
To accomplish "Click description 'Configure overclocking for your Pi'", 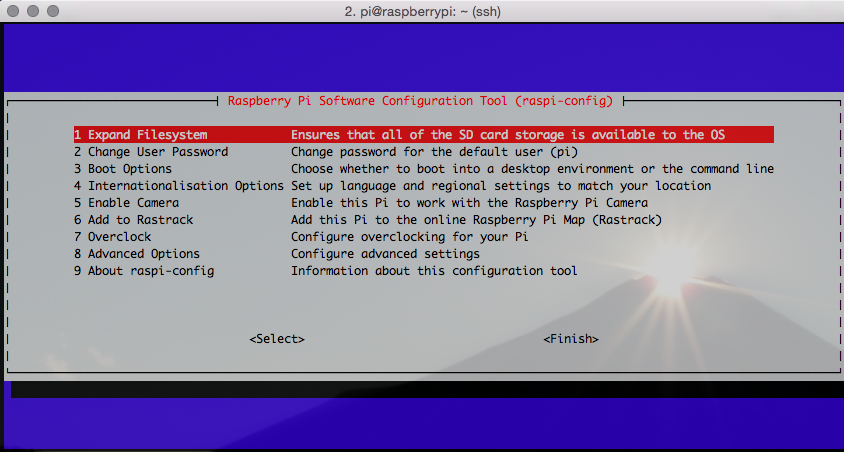I will 410,237.
